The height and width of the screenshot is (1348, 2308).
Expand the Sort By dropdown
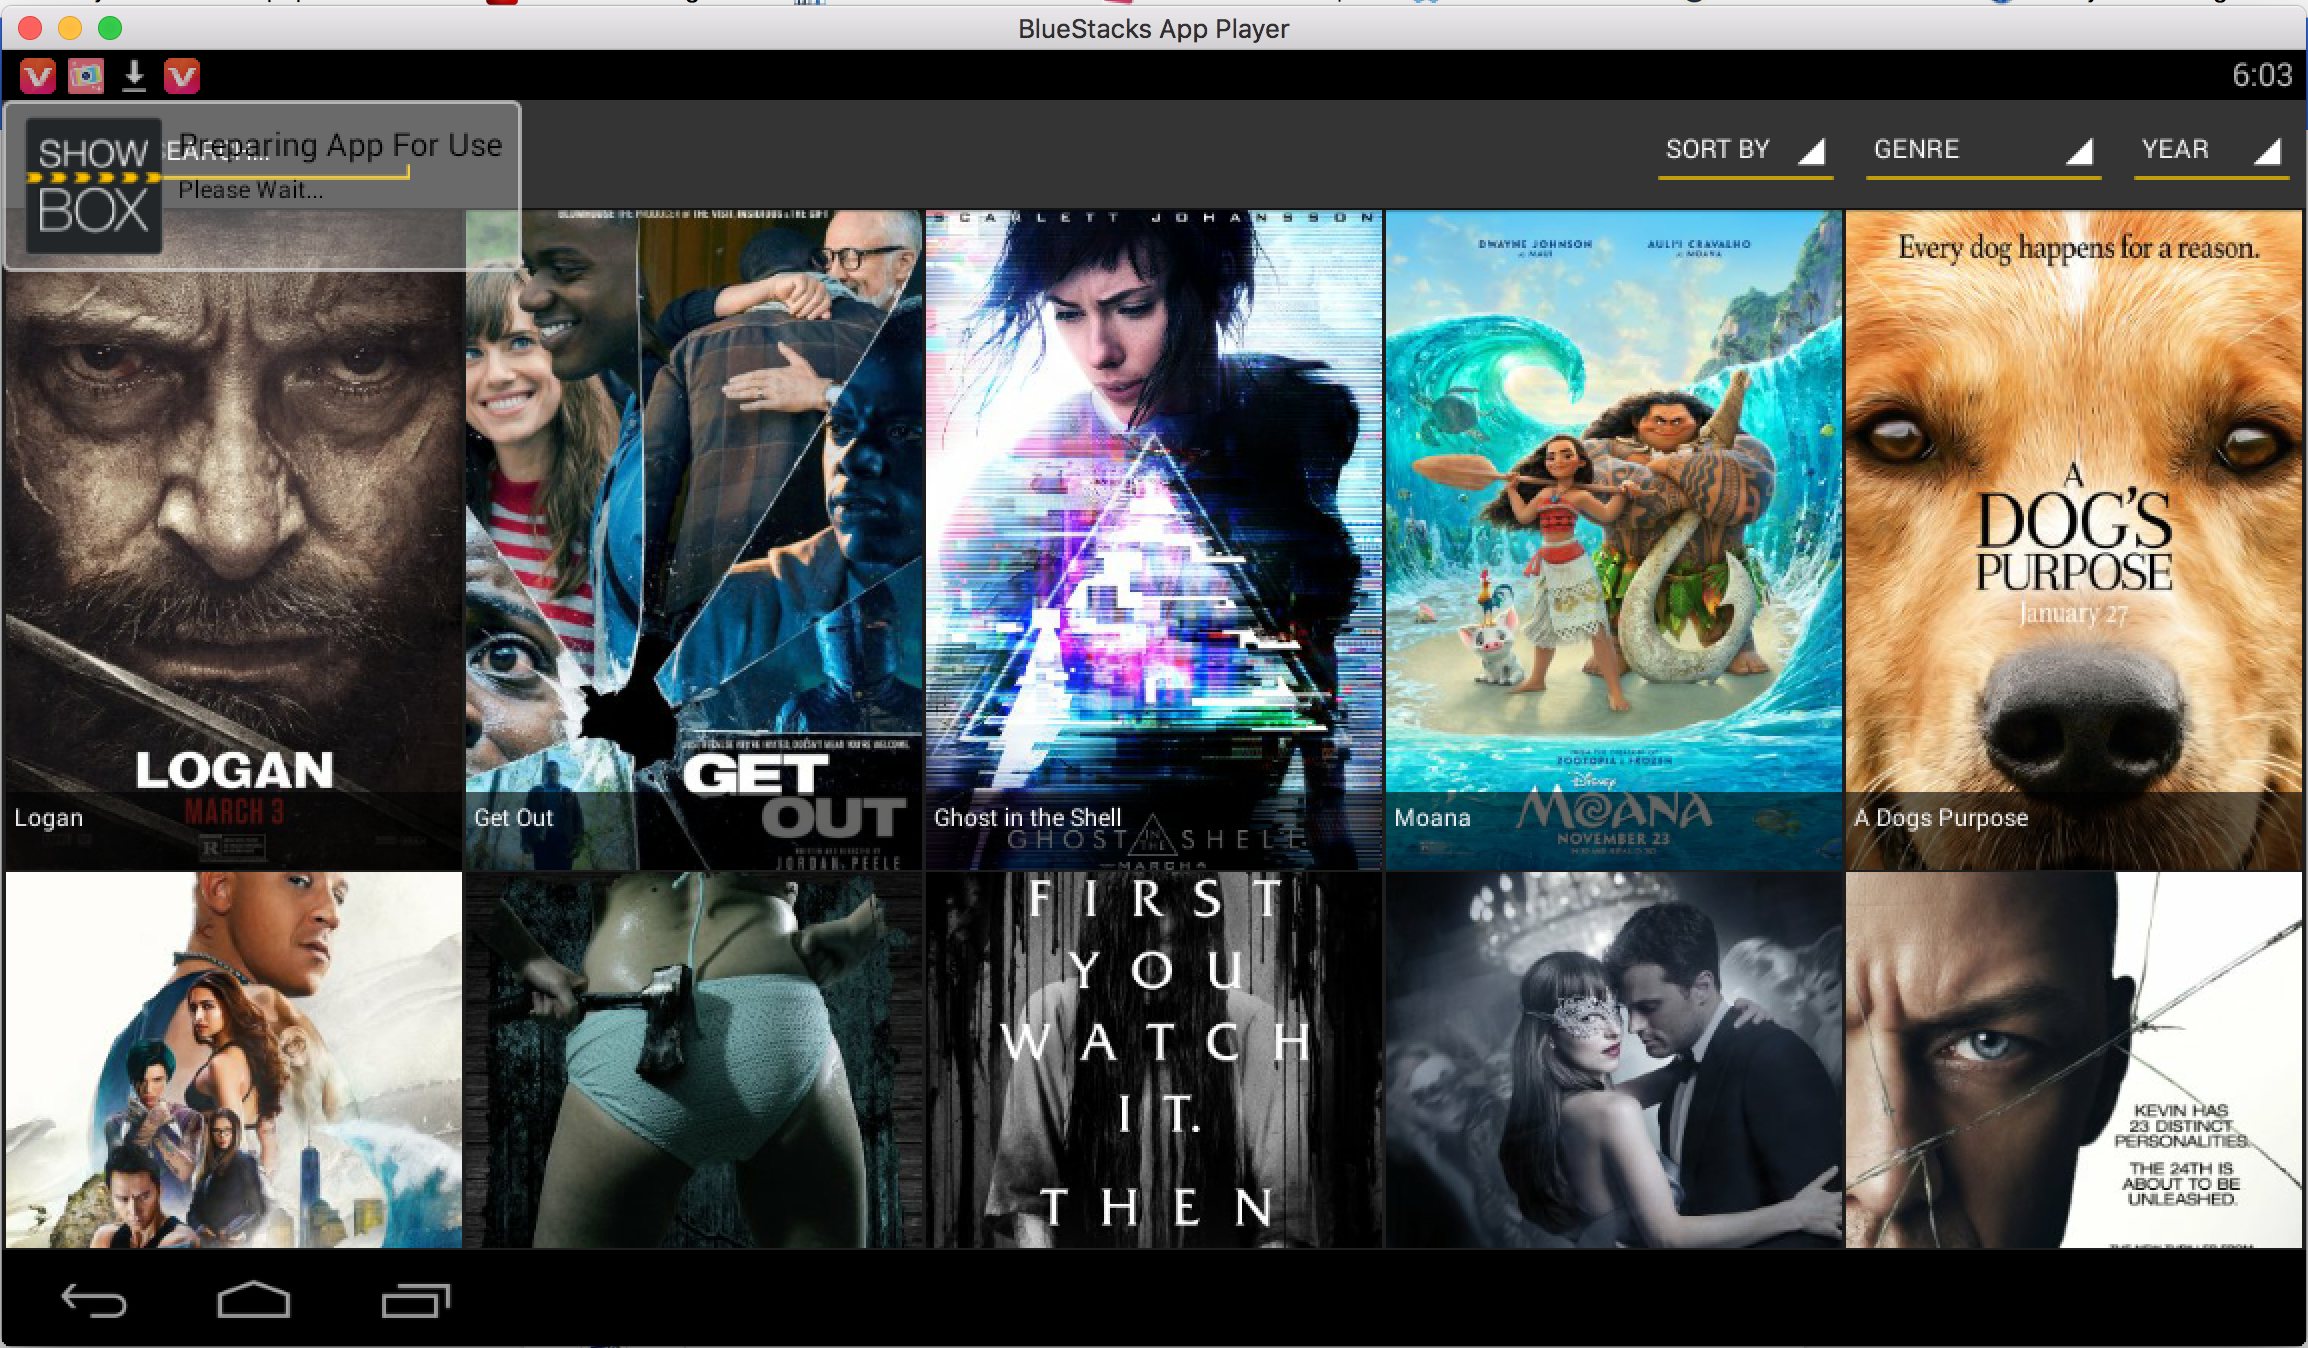(1744, 150)
